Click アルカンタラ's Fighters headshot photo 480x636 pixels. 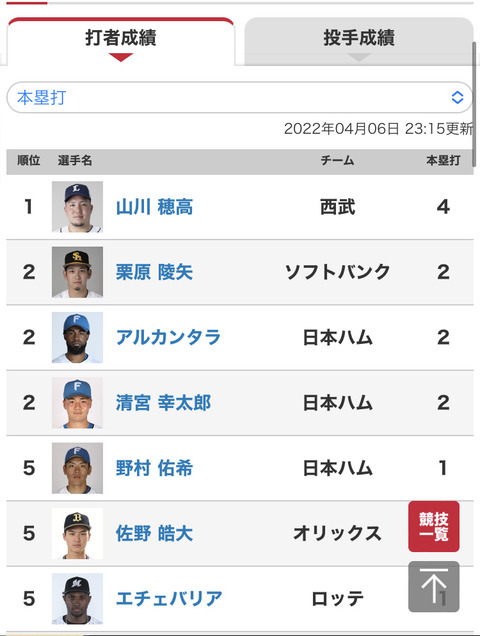[x=77, y=337]
